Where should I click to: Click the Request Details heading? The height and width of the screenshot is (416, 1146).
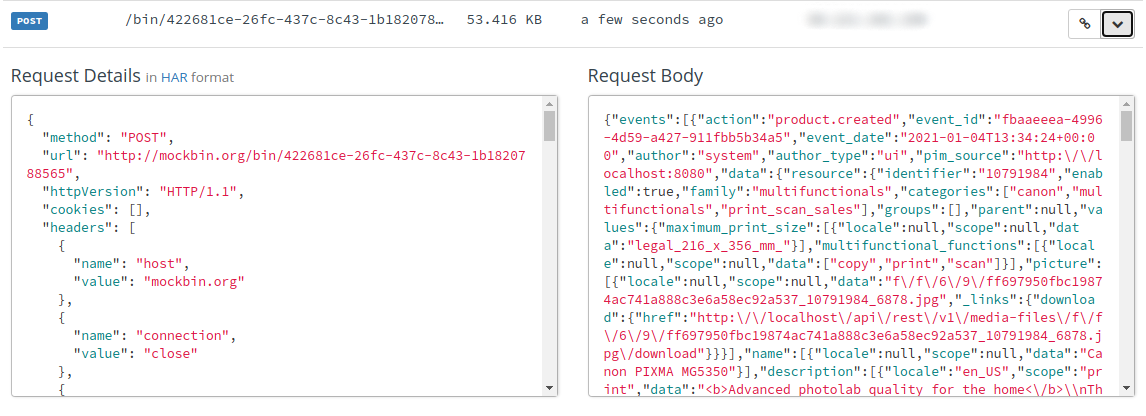pos(75,76)
